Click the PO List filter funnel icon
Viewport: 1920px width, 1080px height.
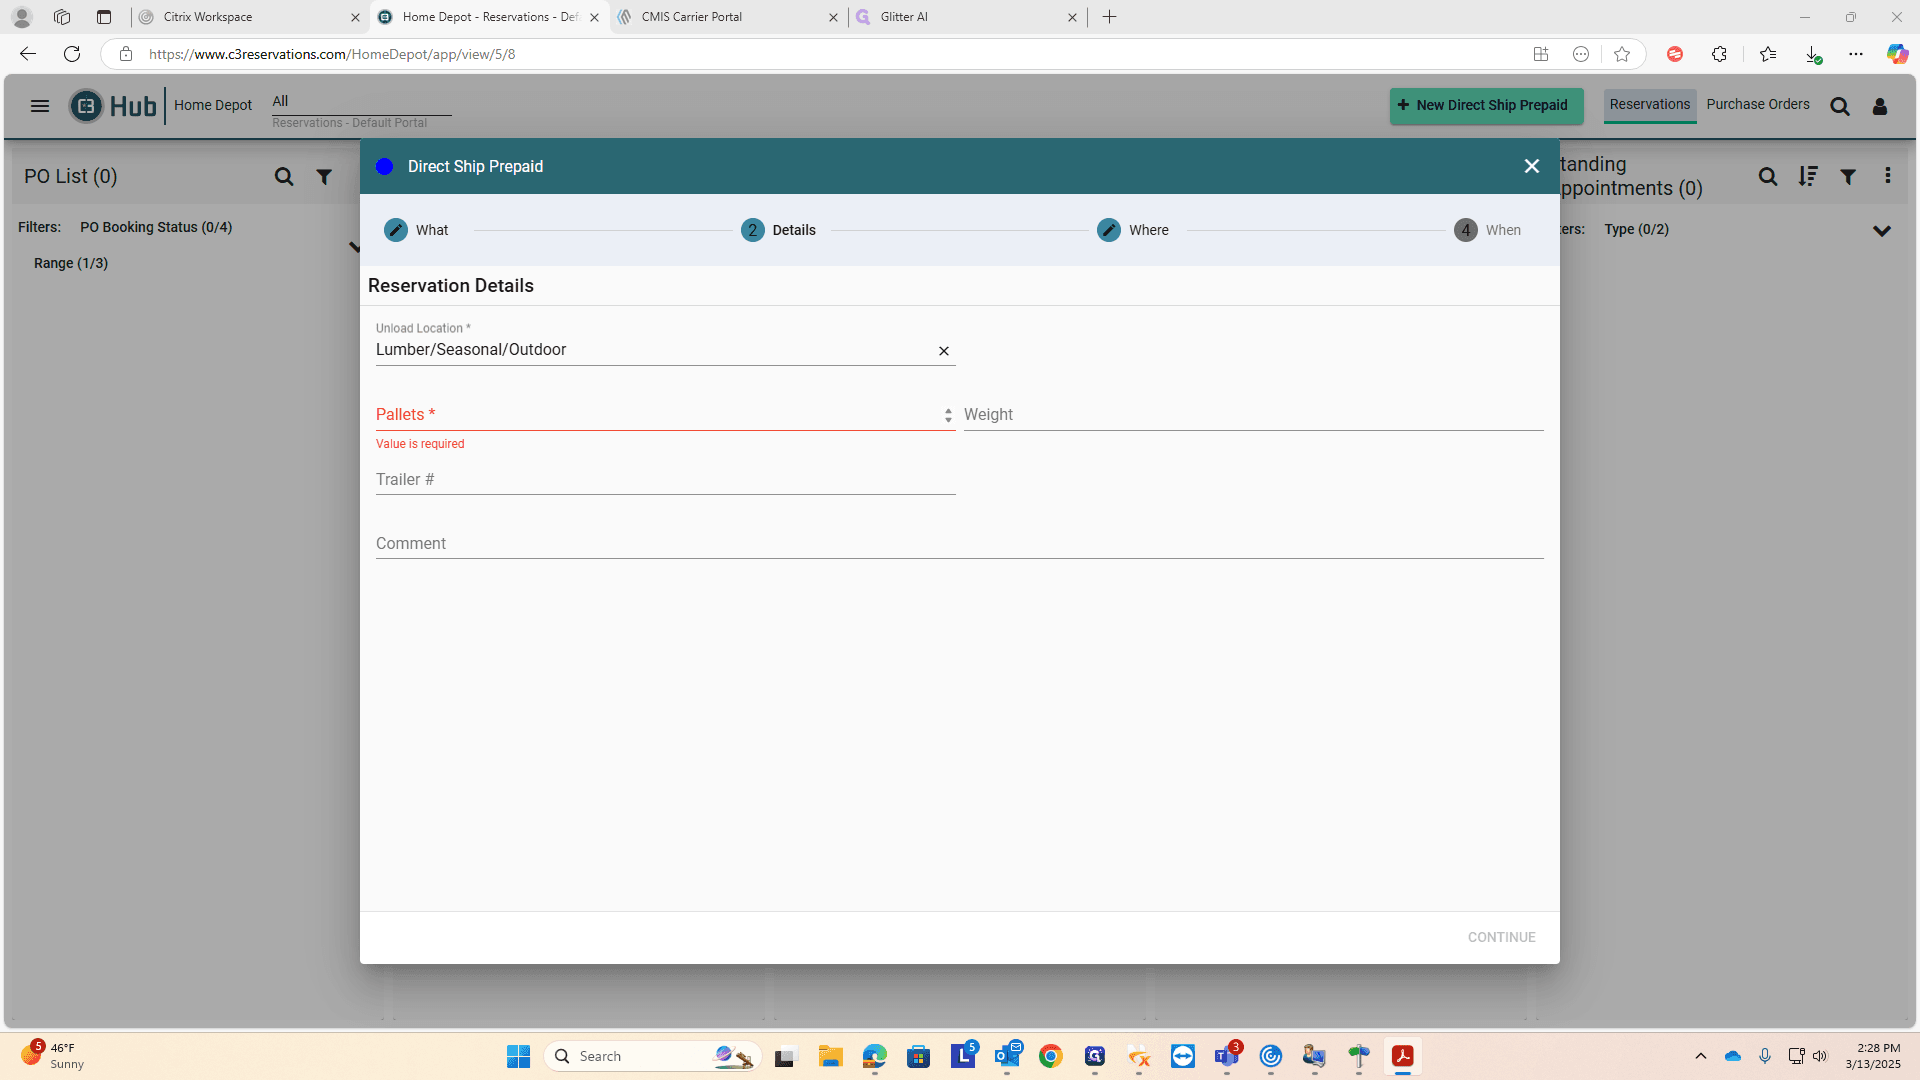[324, 177]
